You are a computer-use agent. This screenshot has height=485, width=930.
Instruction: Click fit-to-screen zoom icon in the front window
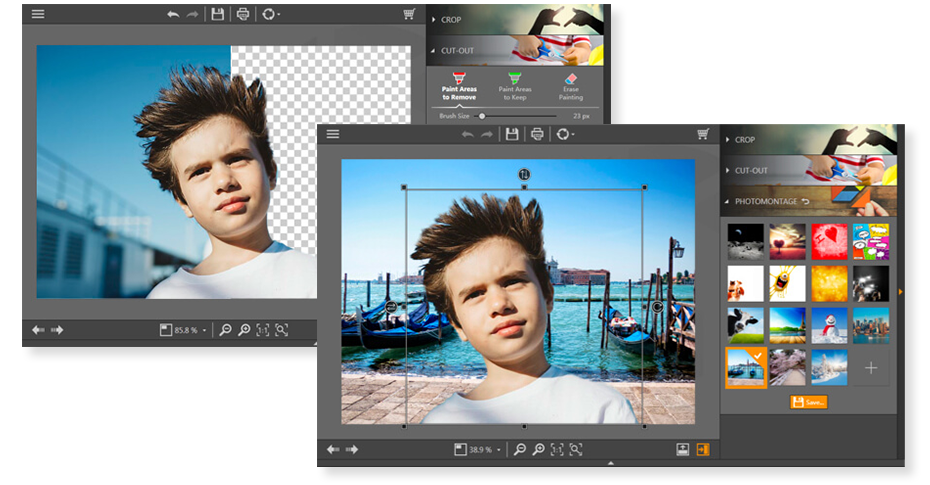(x=576, y=449)
